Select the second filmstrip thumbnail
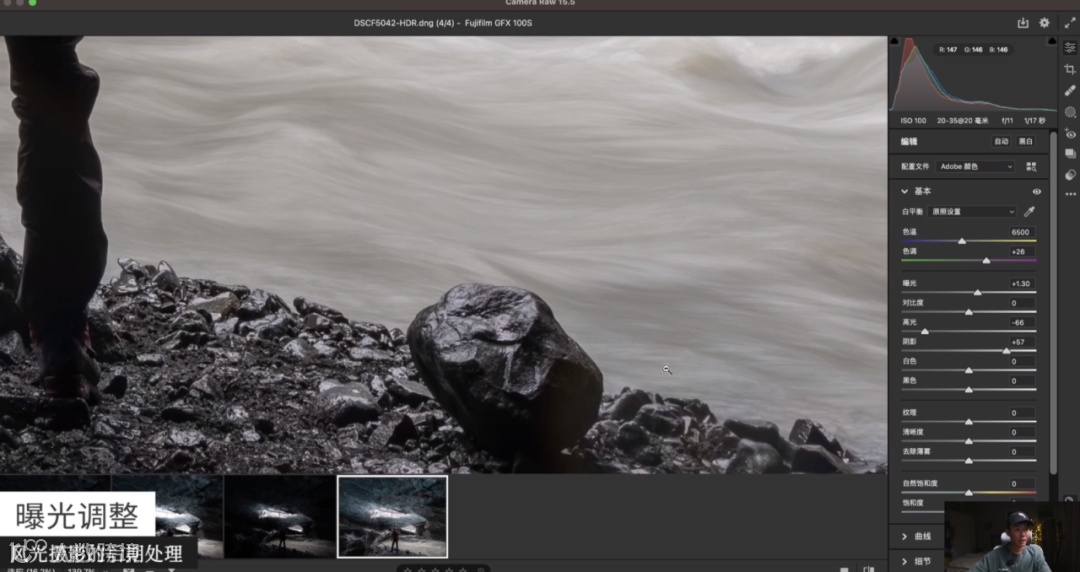1080x572 pixels. point(167,516)
